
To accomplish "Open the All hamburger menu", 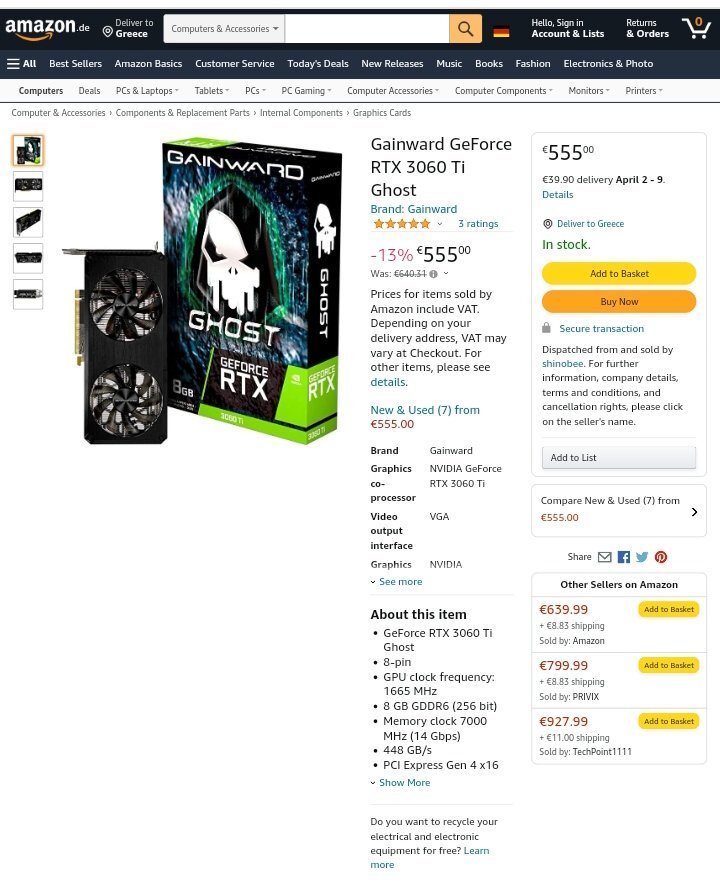I will point(22,64).
